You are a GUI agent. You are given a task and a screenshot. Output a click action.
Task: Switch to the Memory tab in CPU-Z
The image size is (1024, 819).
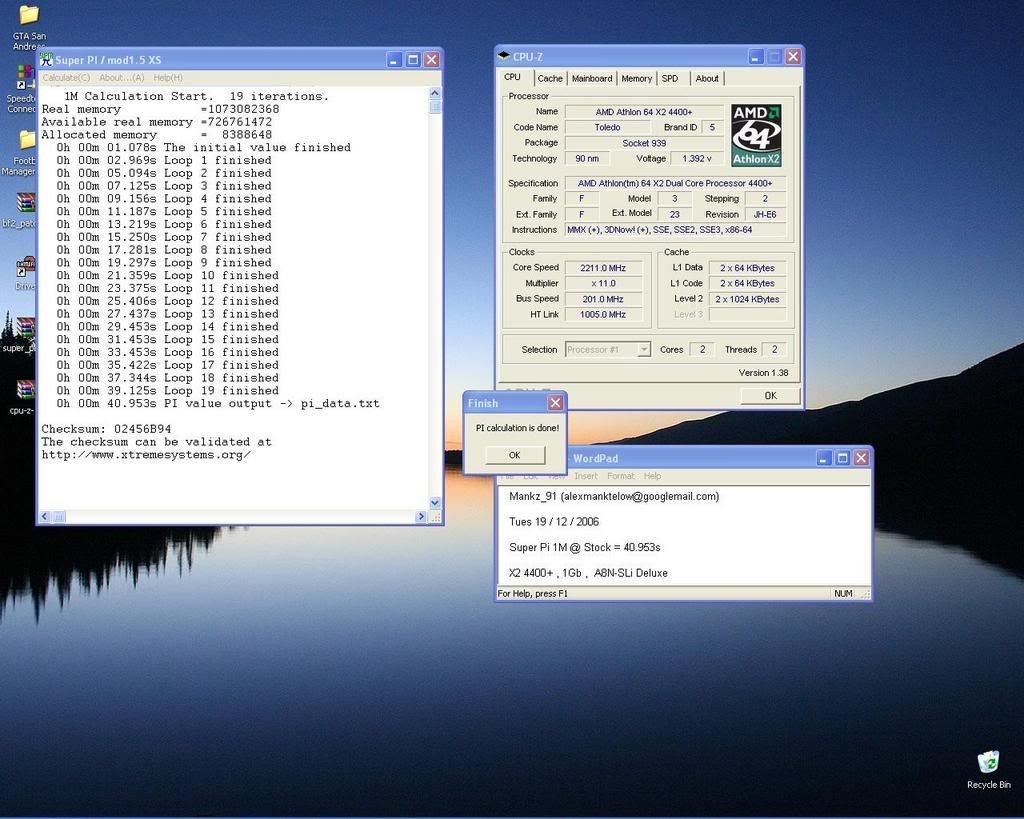(636, 78)
